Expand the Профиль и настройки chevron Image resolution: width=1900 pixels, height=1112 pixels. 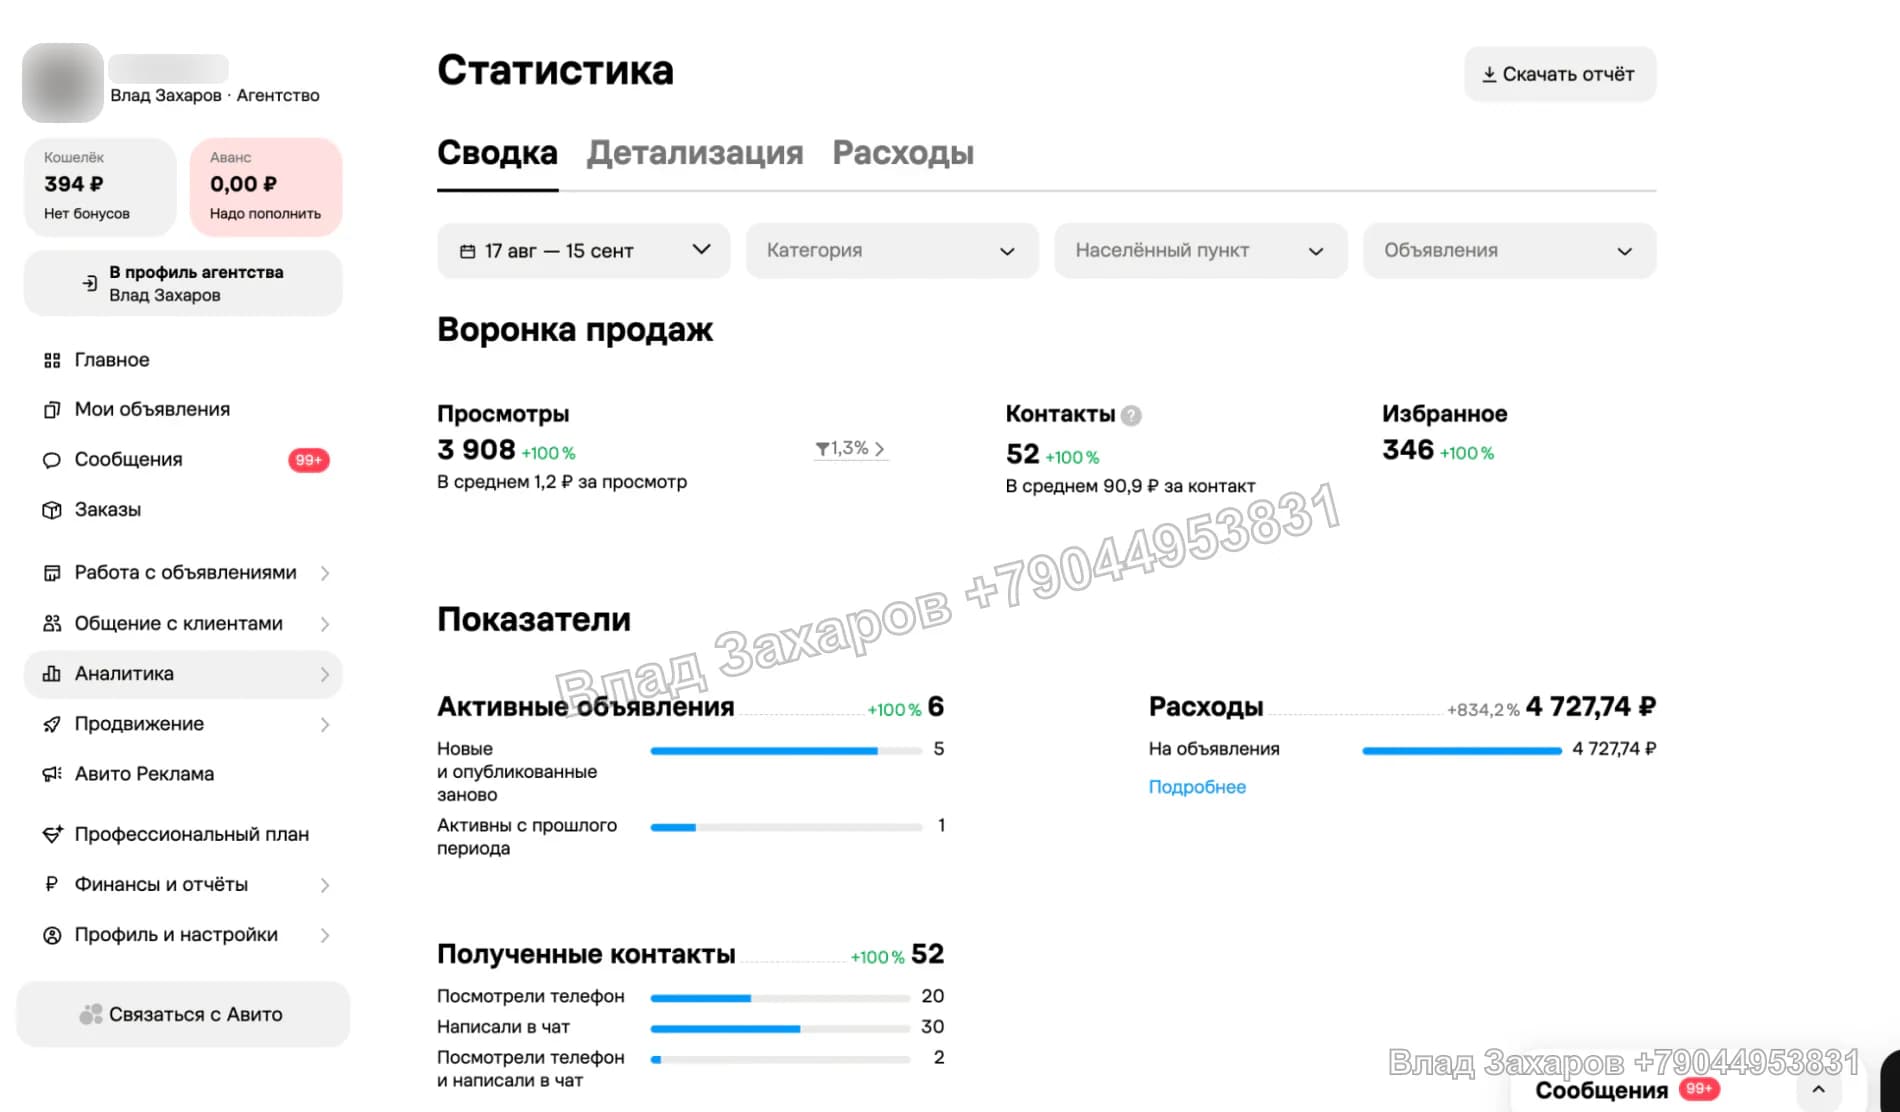coord(325,935)
